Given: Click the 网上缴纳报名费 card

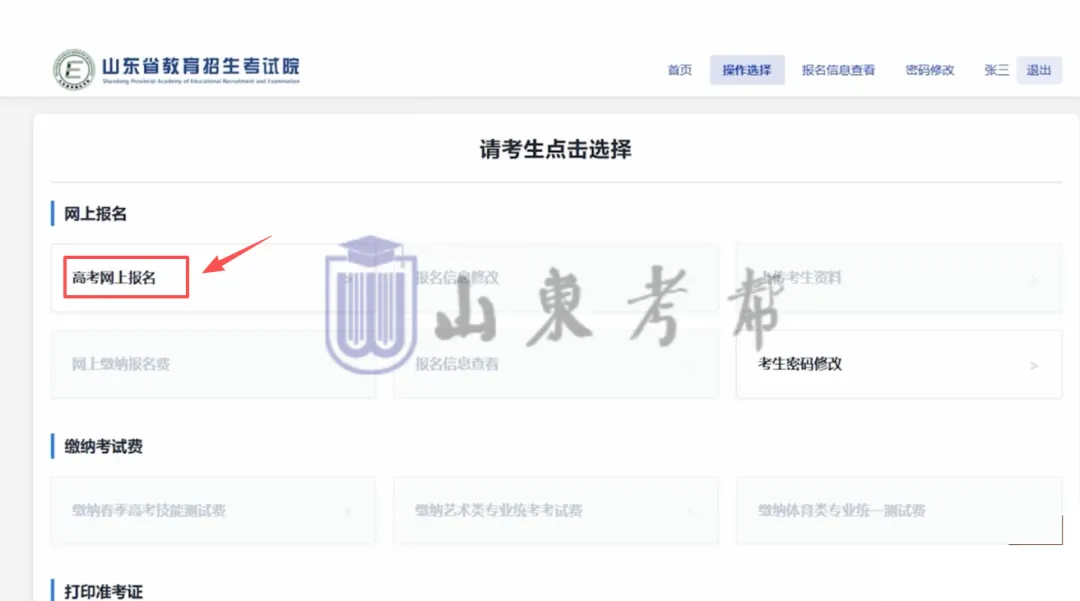Looking at the screenshot, I should (213, 364).
